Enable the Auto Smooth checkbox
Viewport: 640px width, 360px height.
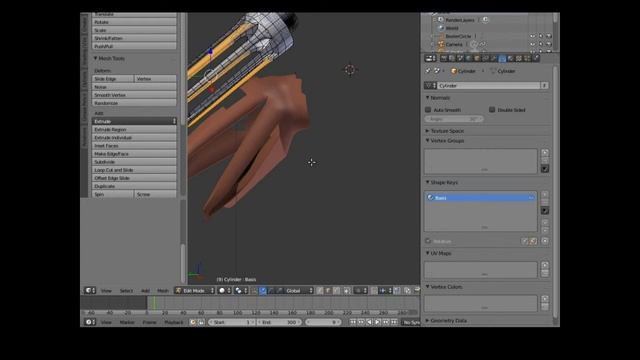pyautogui.click(x=428, y=110)
